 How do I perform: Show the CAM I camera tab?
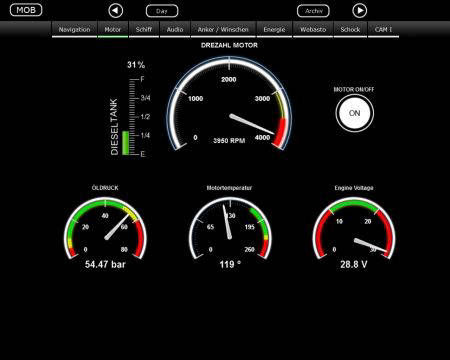tap(383, 30)
